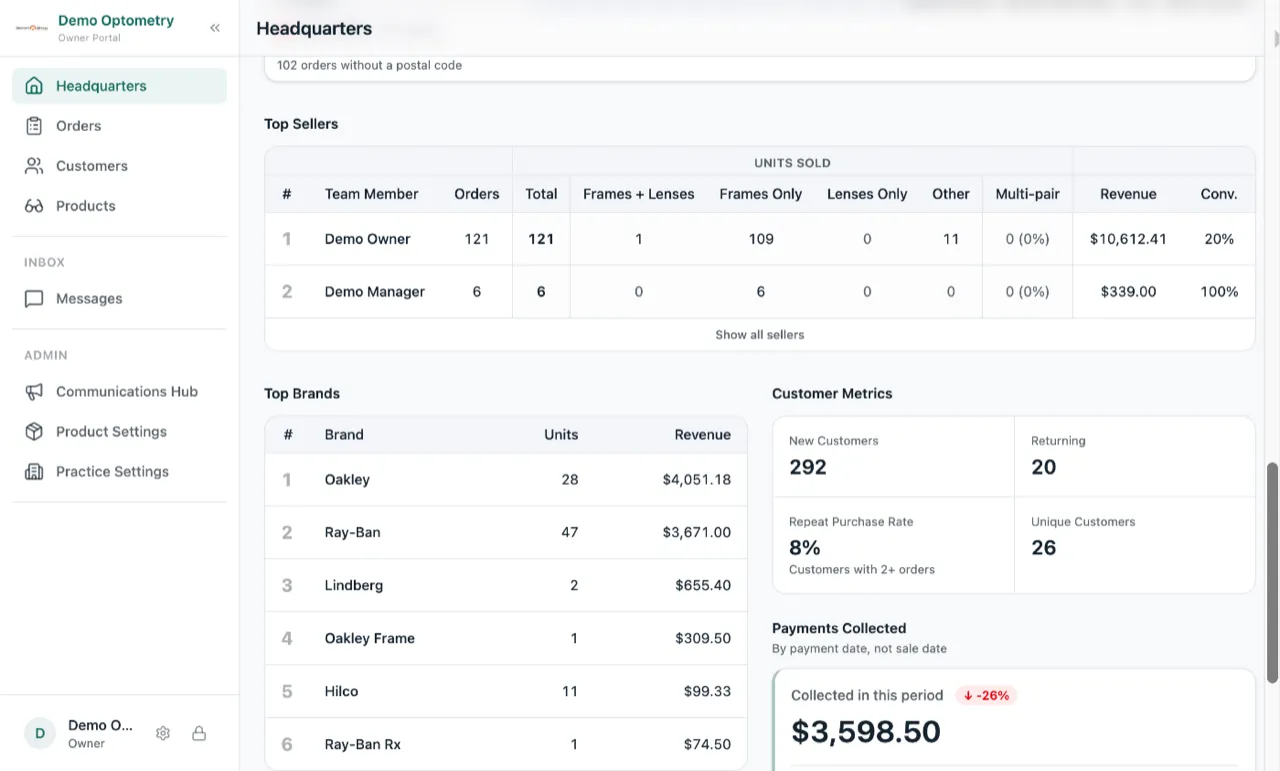This screenshot has height=771, width=1280.
Task: Navigate to Customers in the sidebar
Action: 119,166
